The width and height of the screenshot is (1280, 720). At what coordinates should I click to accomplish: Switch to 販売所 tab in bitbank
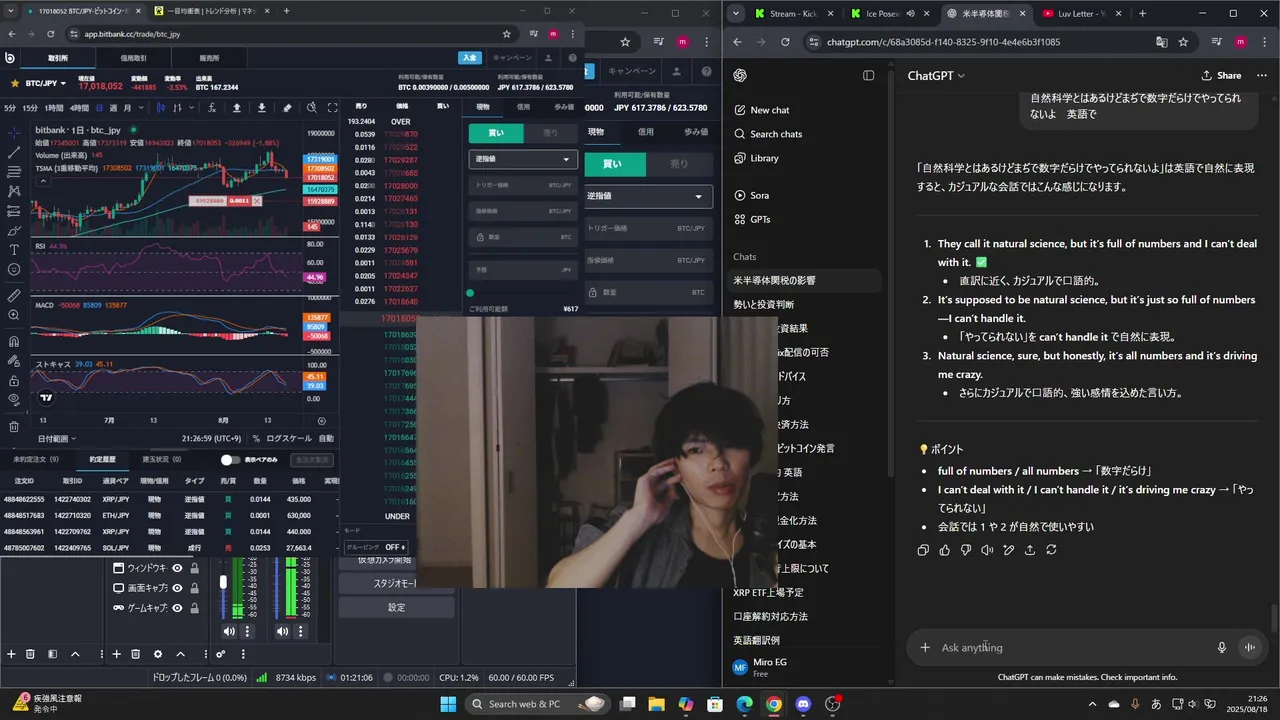tap(209, 58)
